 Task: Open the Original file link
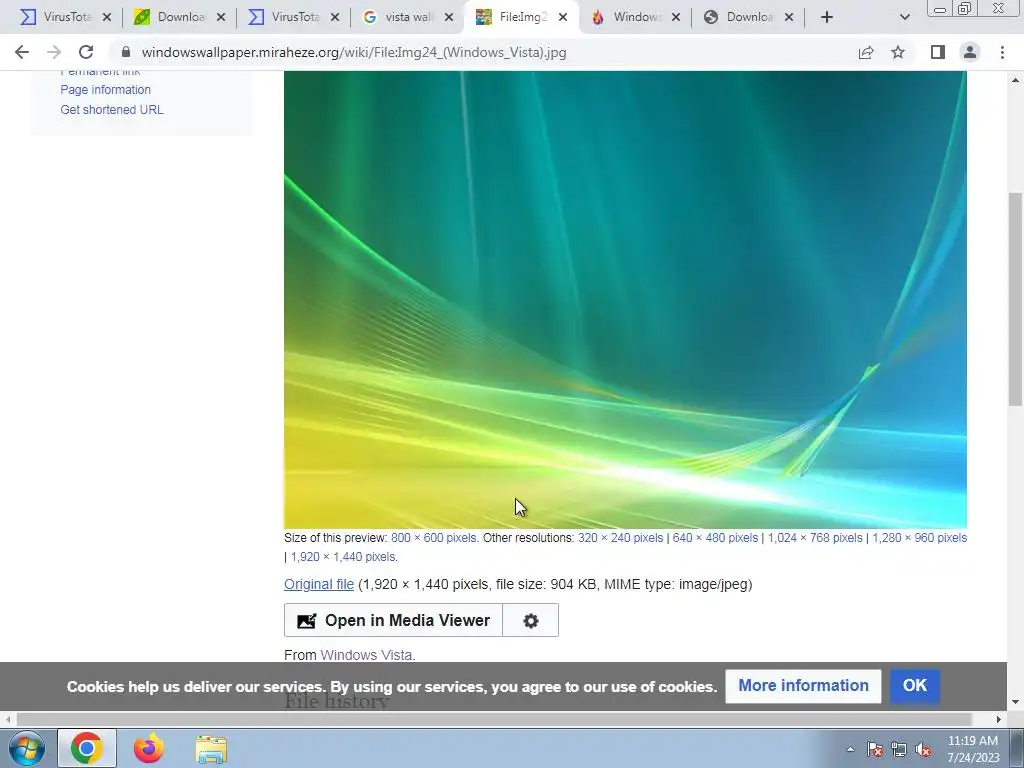pos(319,584)
